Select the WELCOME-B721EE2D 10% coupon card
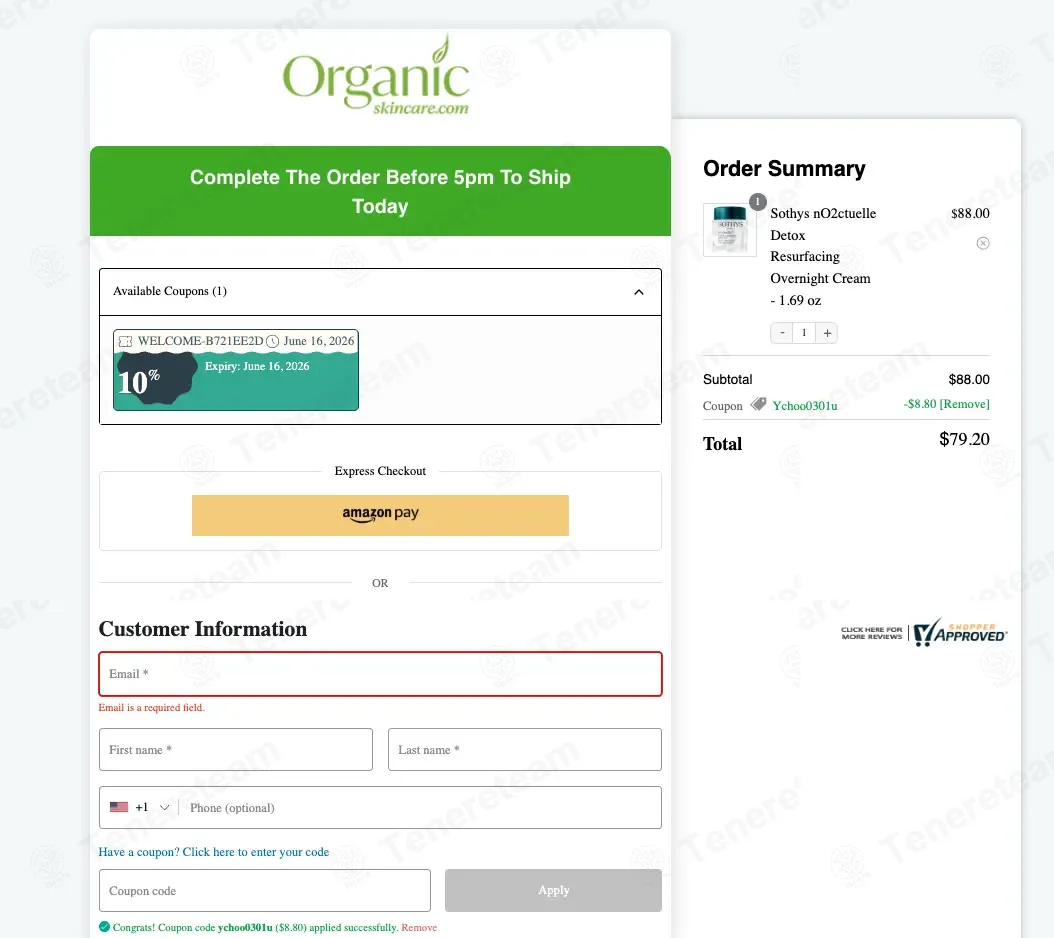The height and width of the screenshot is (938, 1054). click(x=236, y=370)
